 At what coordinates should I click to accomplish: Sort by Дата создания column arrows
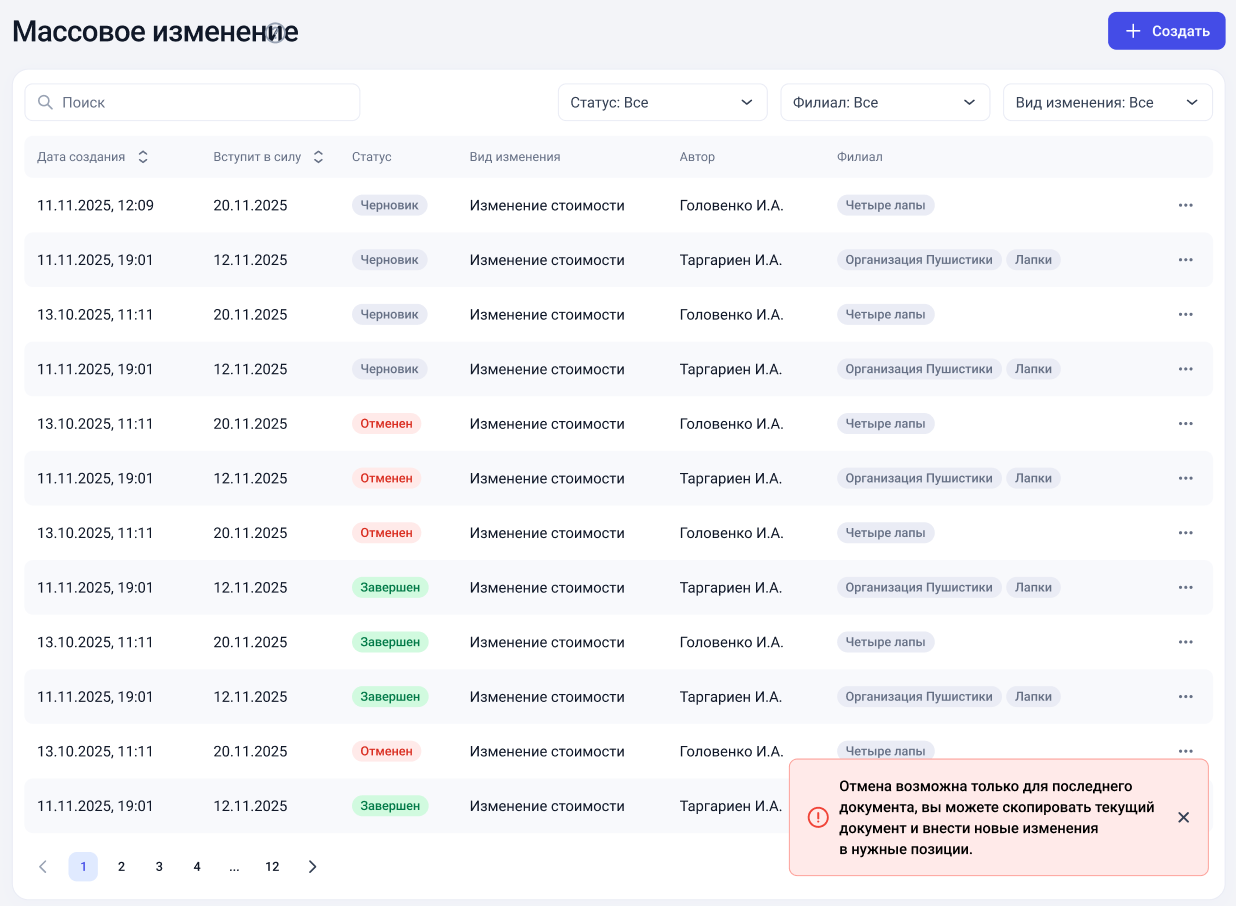143,157
